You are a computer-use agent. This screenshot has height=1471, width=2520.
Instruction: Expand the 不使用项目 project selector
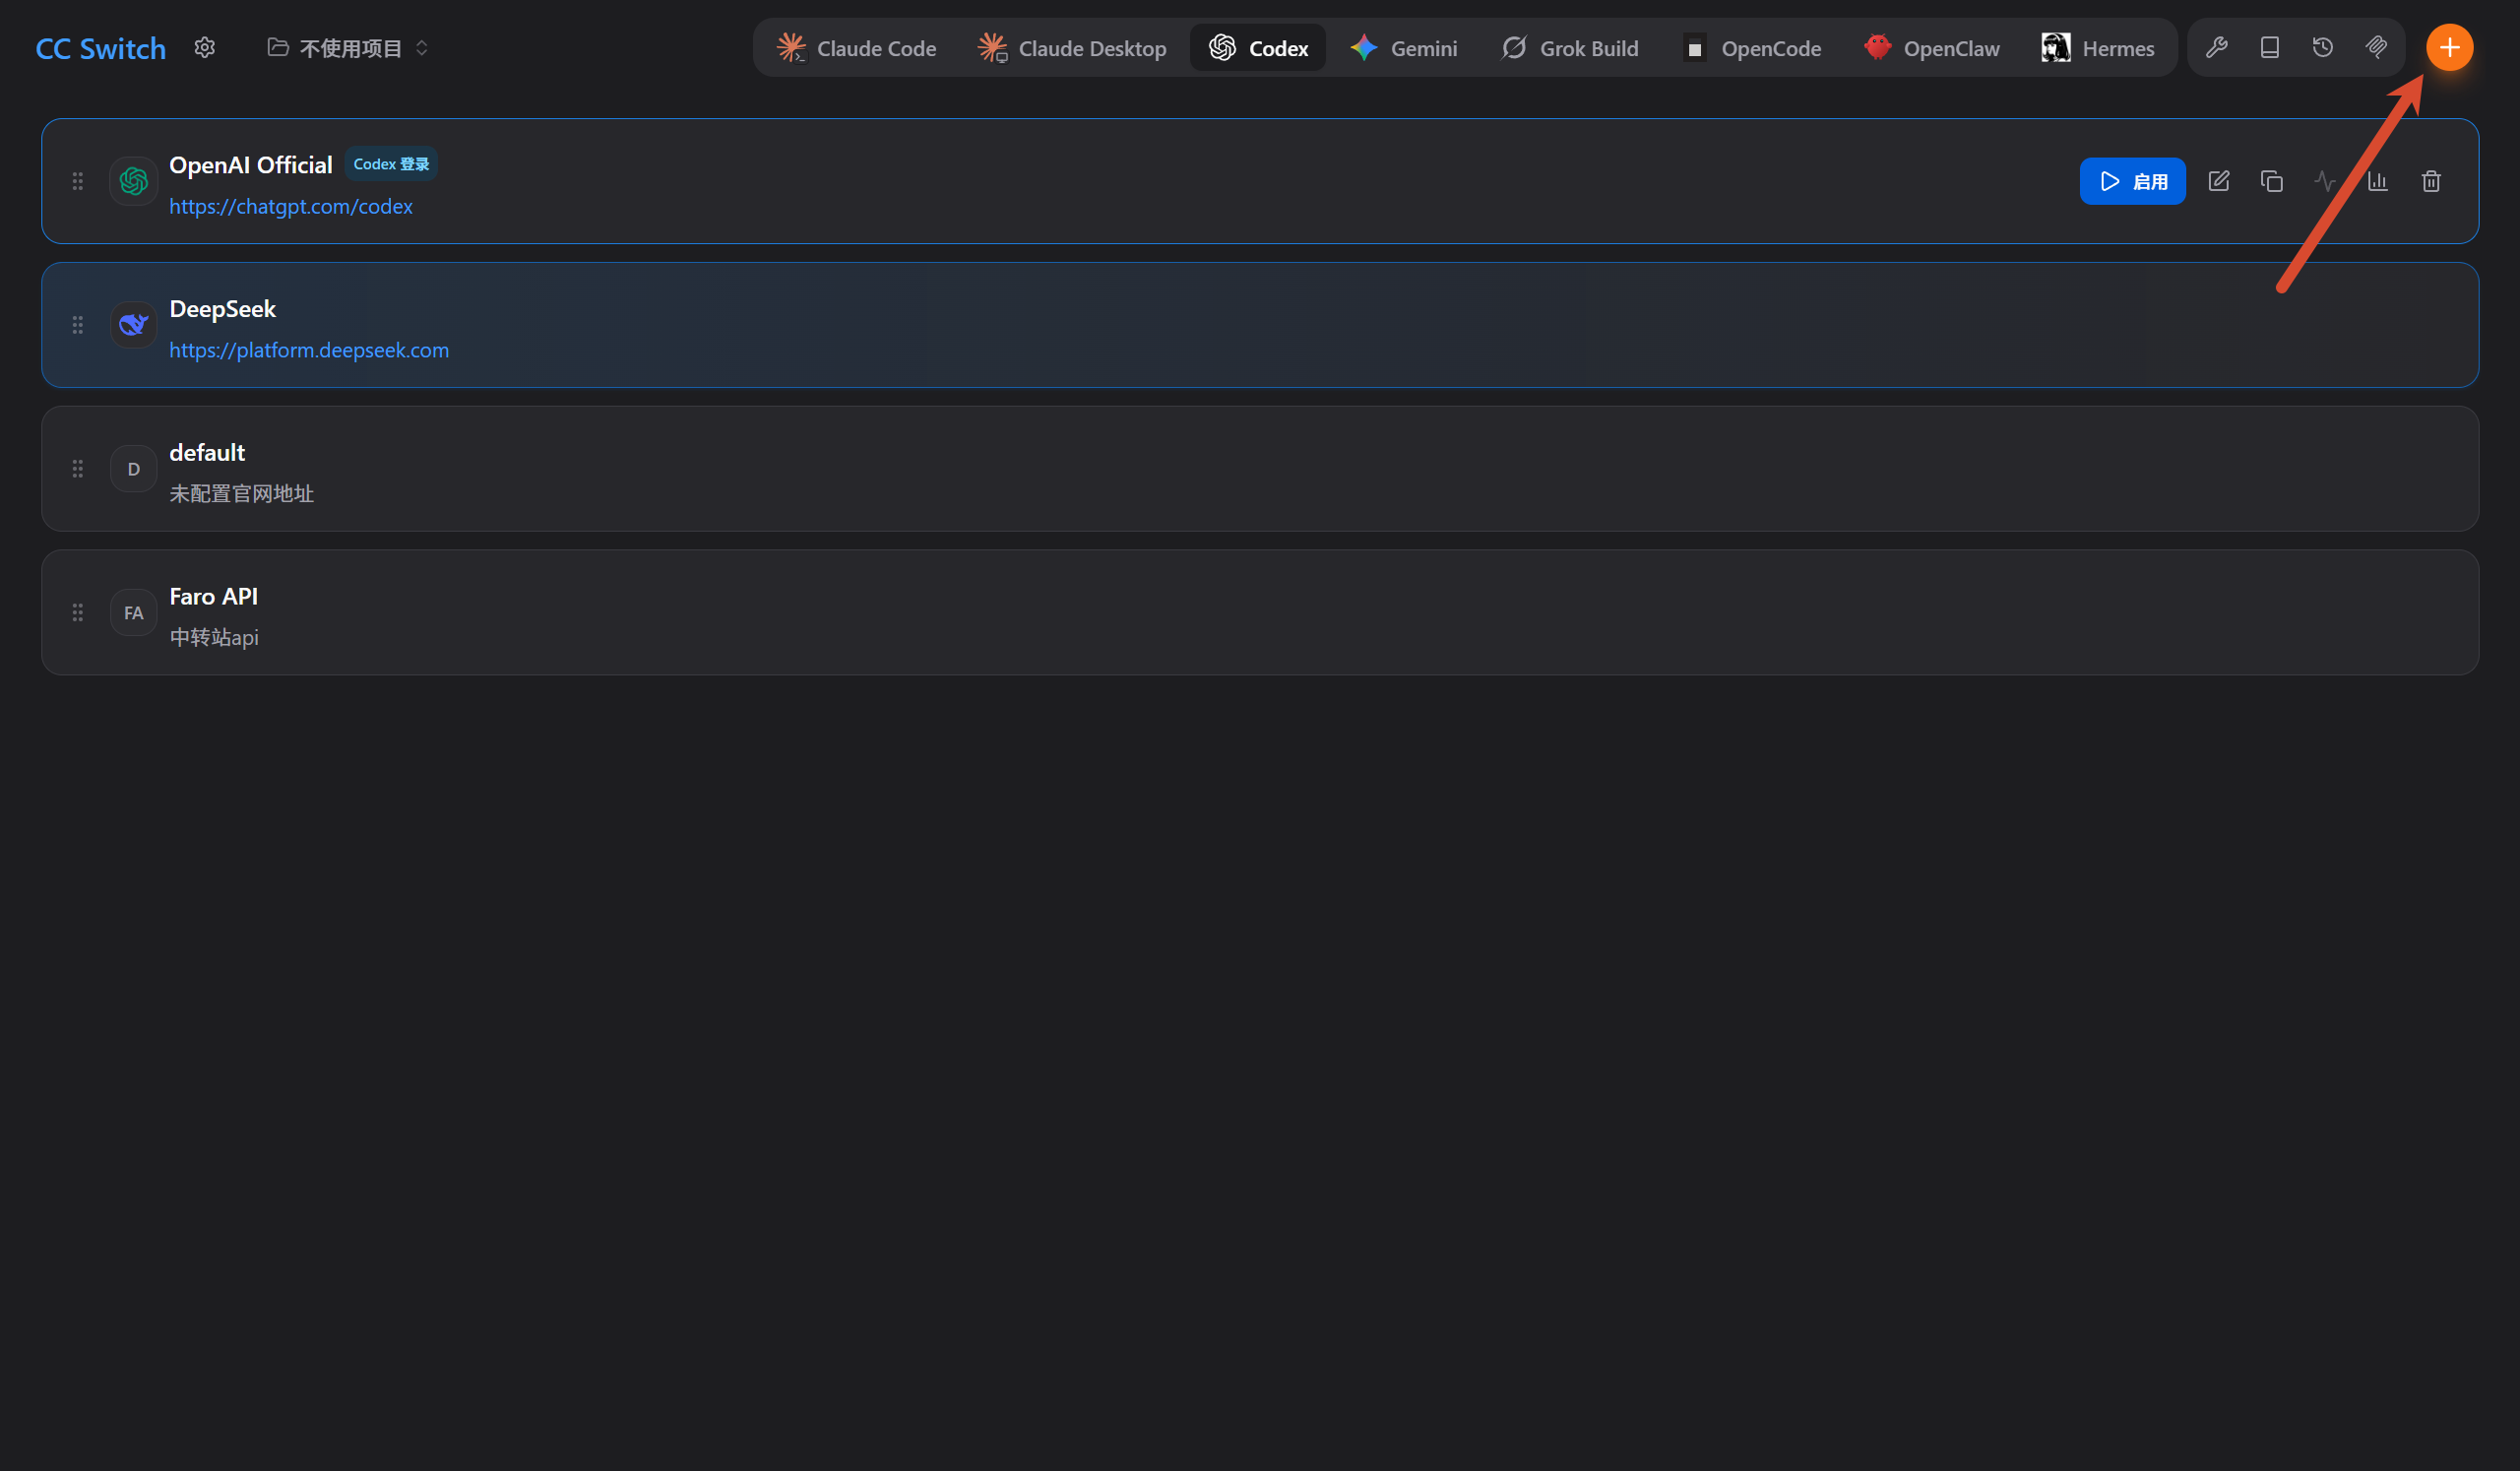point(348,48)
